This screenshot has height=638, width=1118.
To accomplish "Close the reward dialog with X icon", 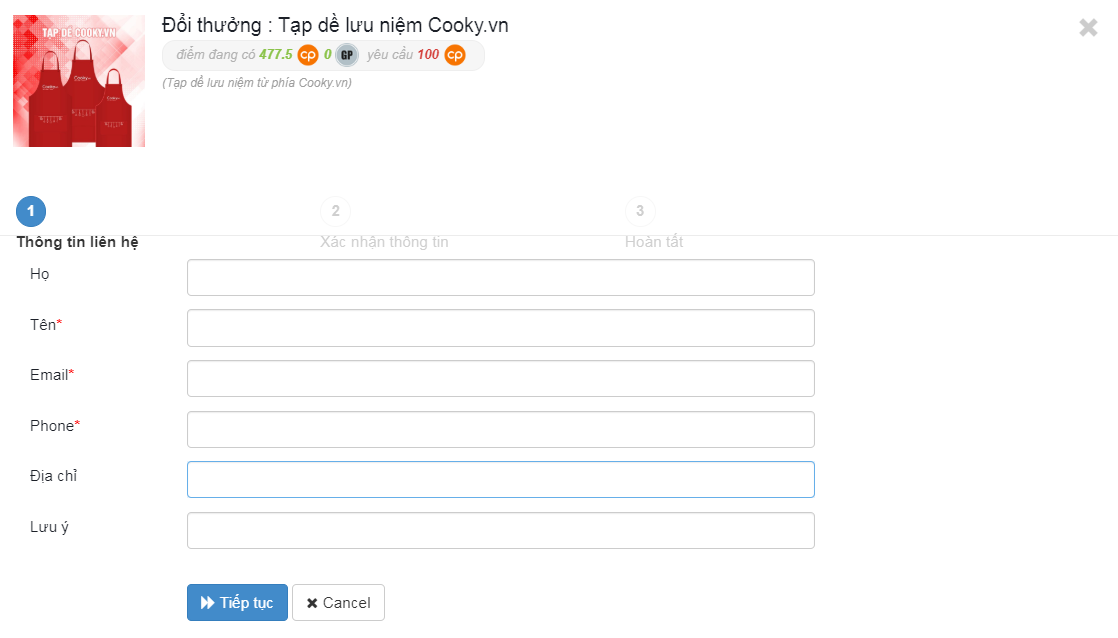I will click(x=1088, y=28).
